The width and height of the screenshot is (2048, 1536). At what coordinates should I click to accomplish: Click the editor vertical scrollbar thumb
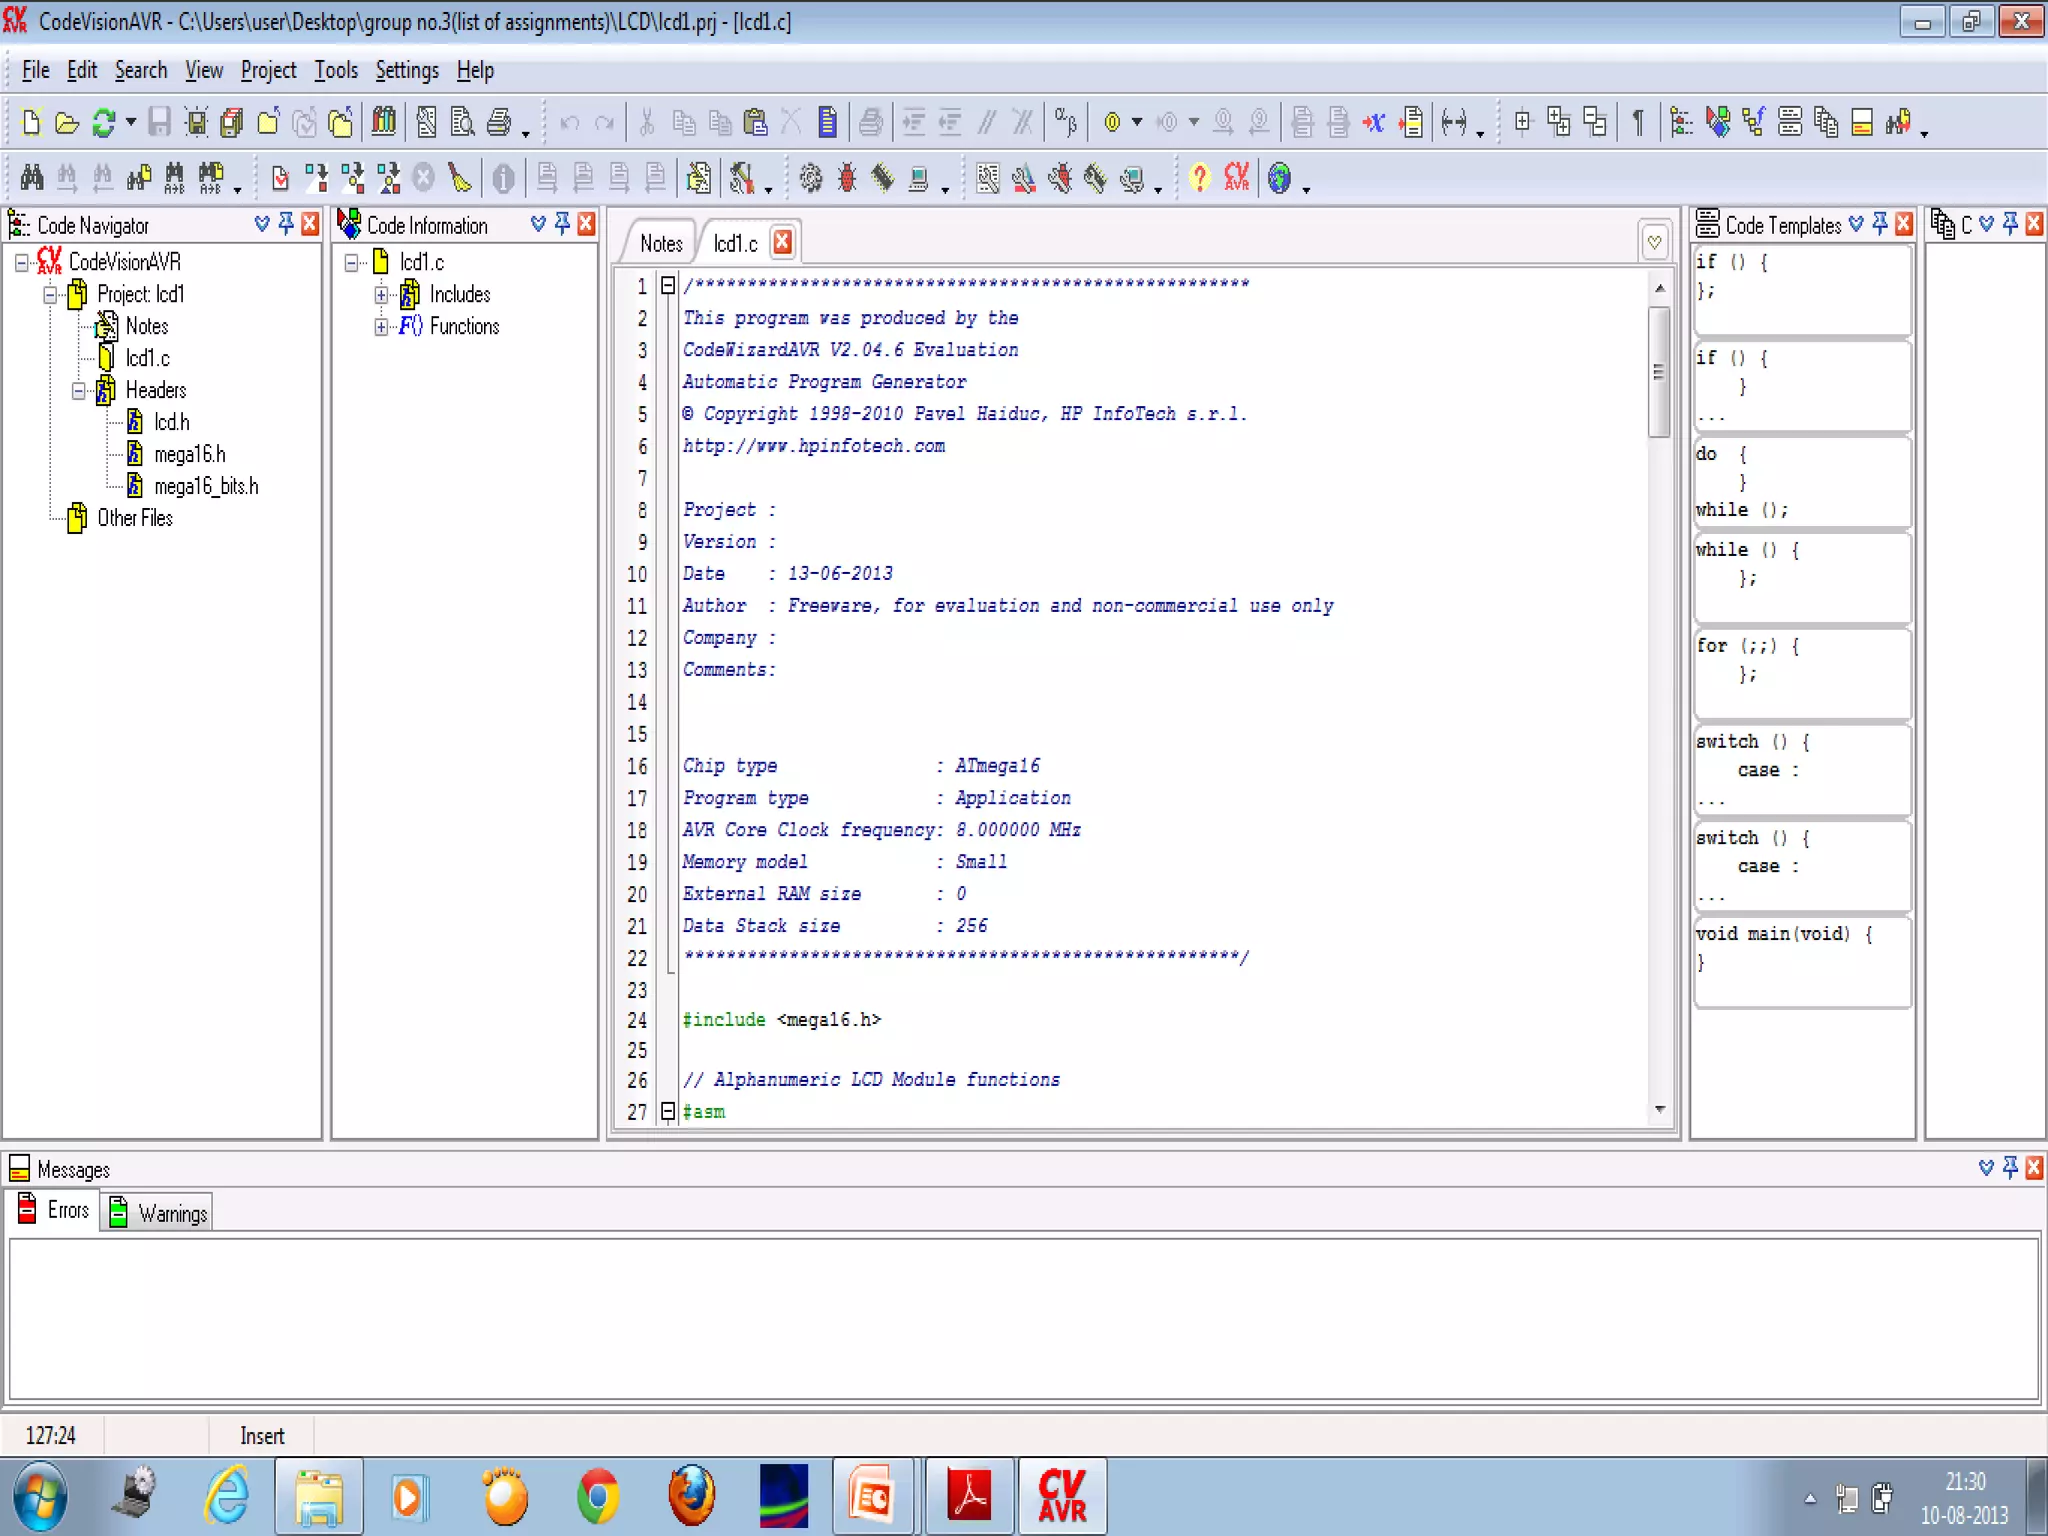[1659, 372]
